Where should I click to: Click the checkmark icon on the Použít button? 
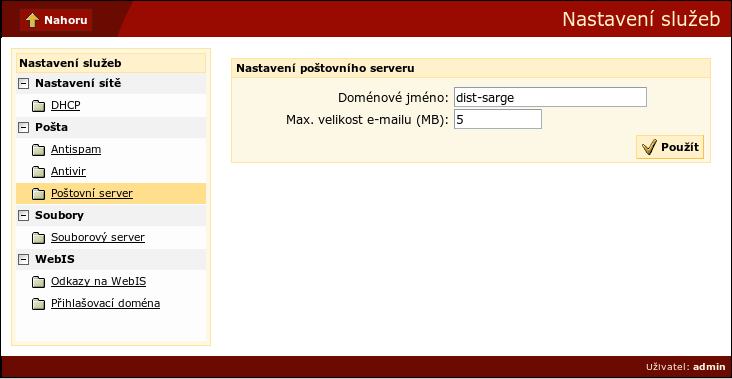point(649,147)
